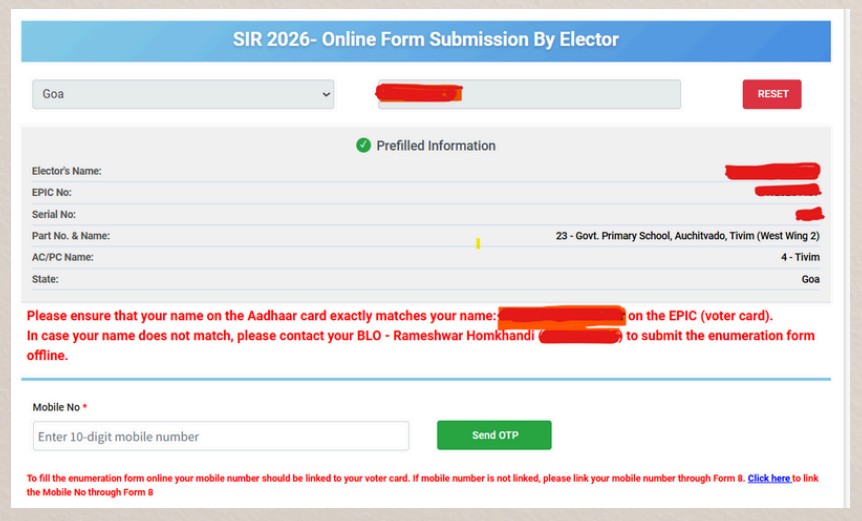Open the 'Click here' Form 8 link
The height and width of the screenshot is (521, 862).
769,479
